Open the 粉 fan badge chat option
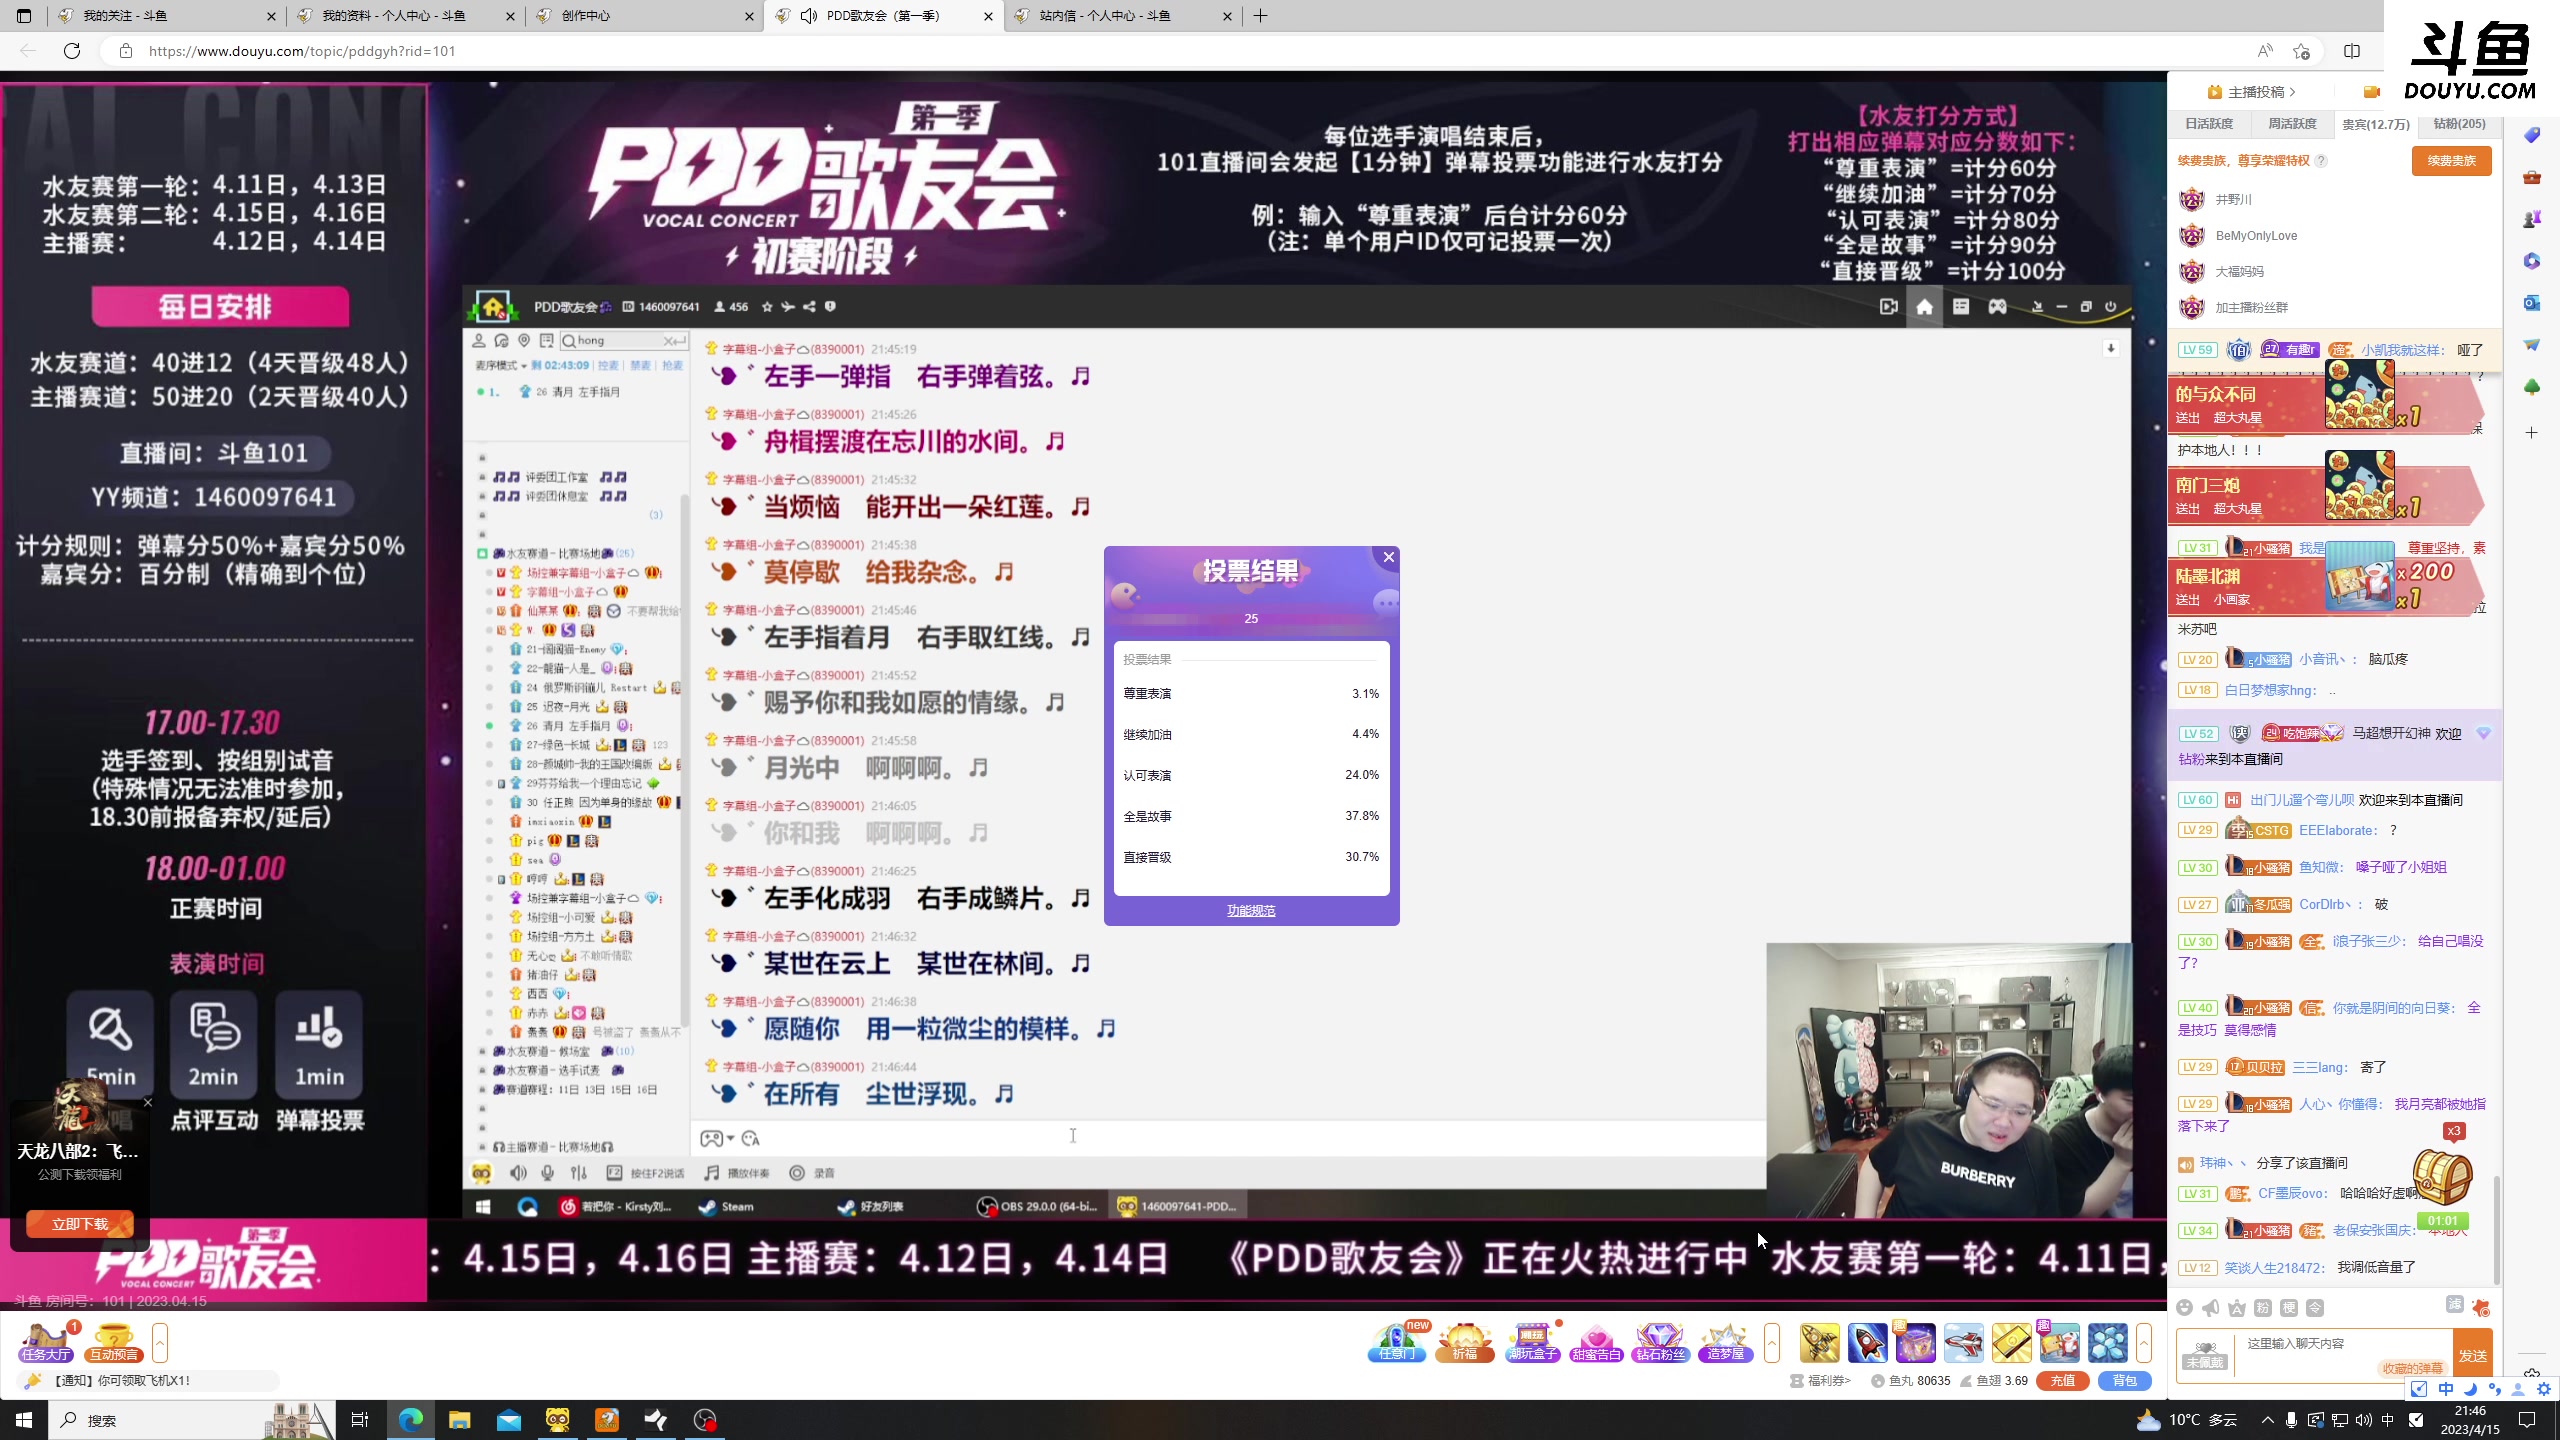The image size is (2560, 1440). tap(2263, 1308)
